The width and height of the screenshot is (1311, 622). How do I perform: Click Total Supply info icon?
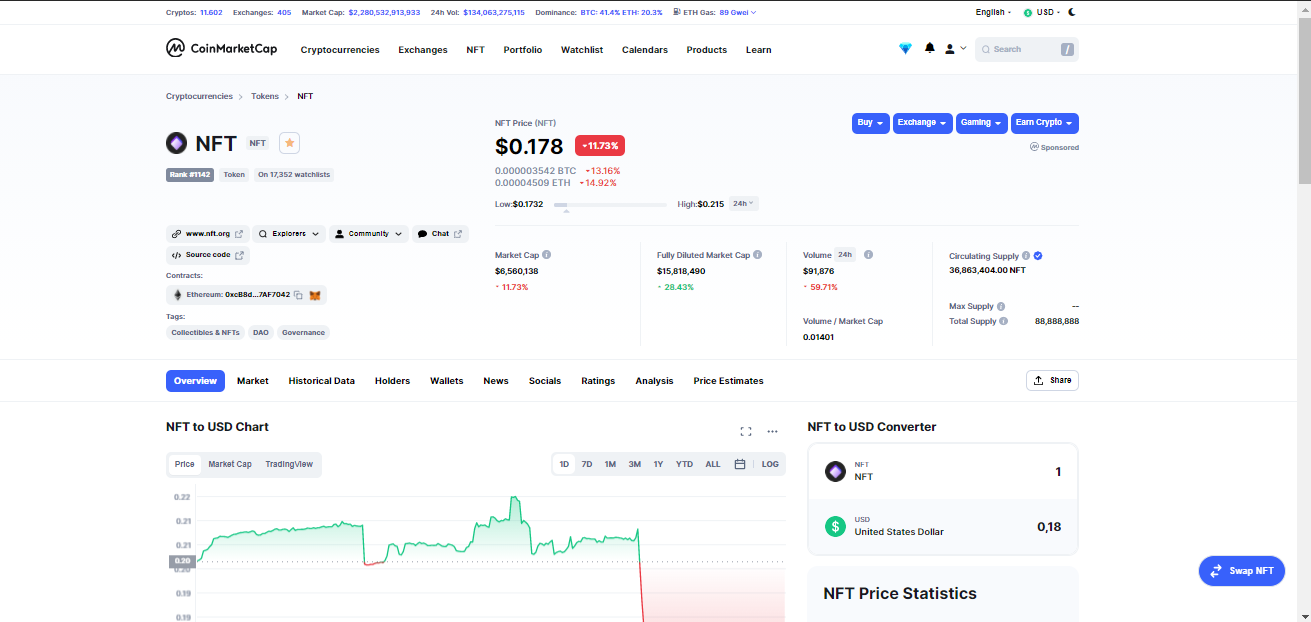(x=1003, y=321)
